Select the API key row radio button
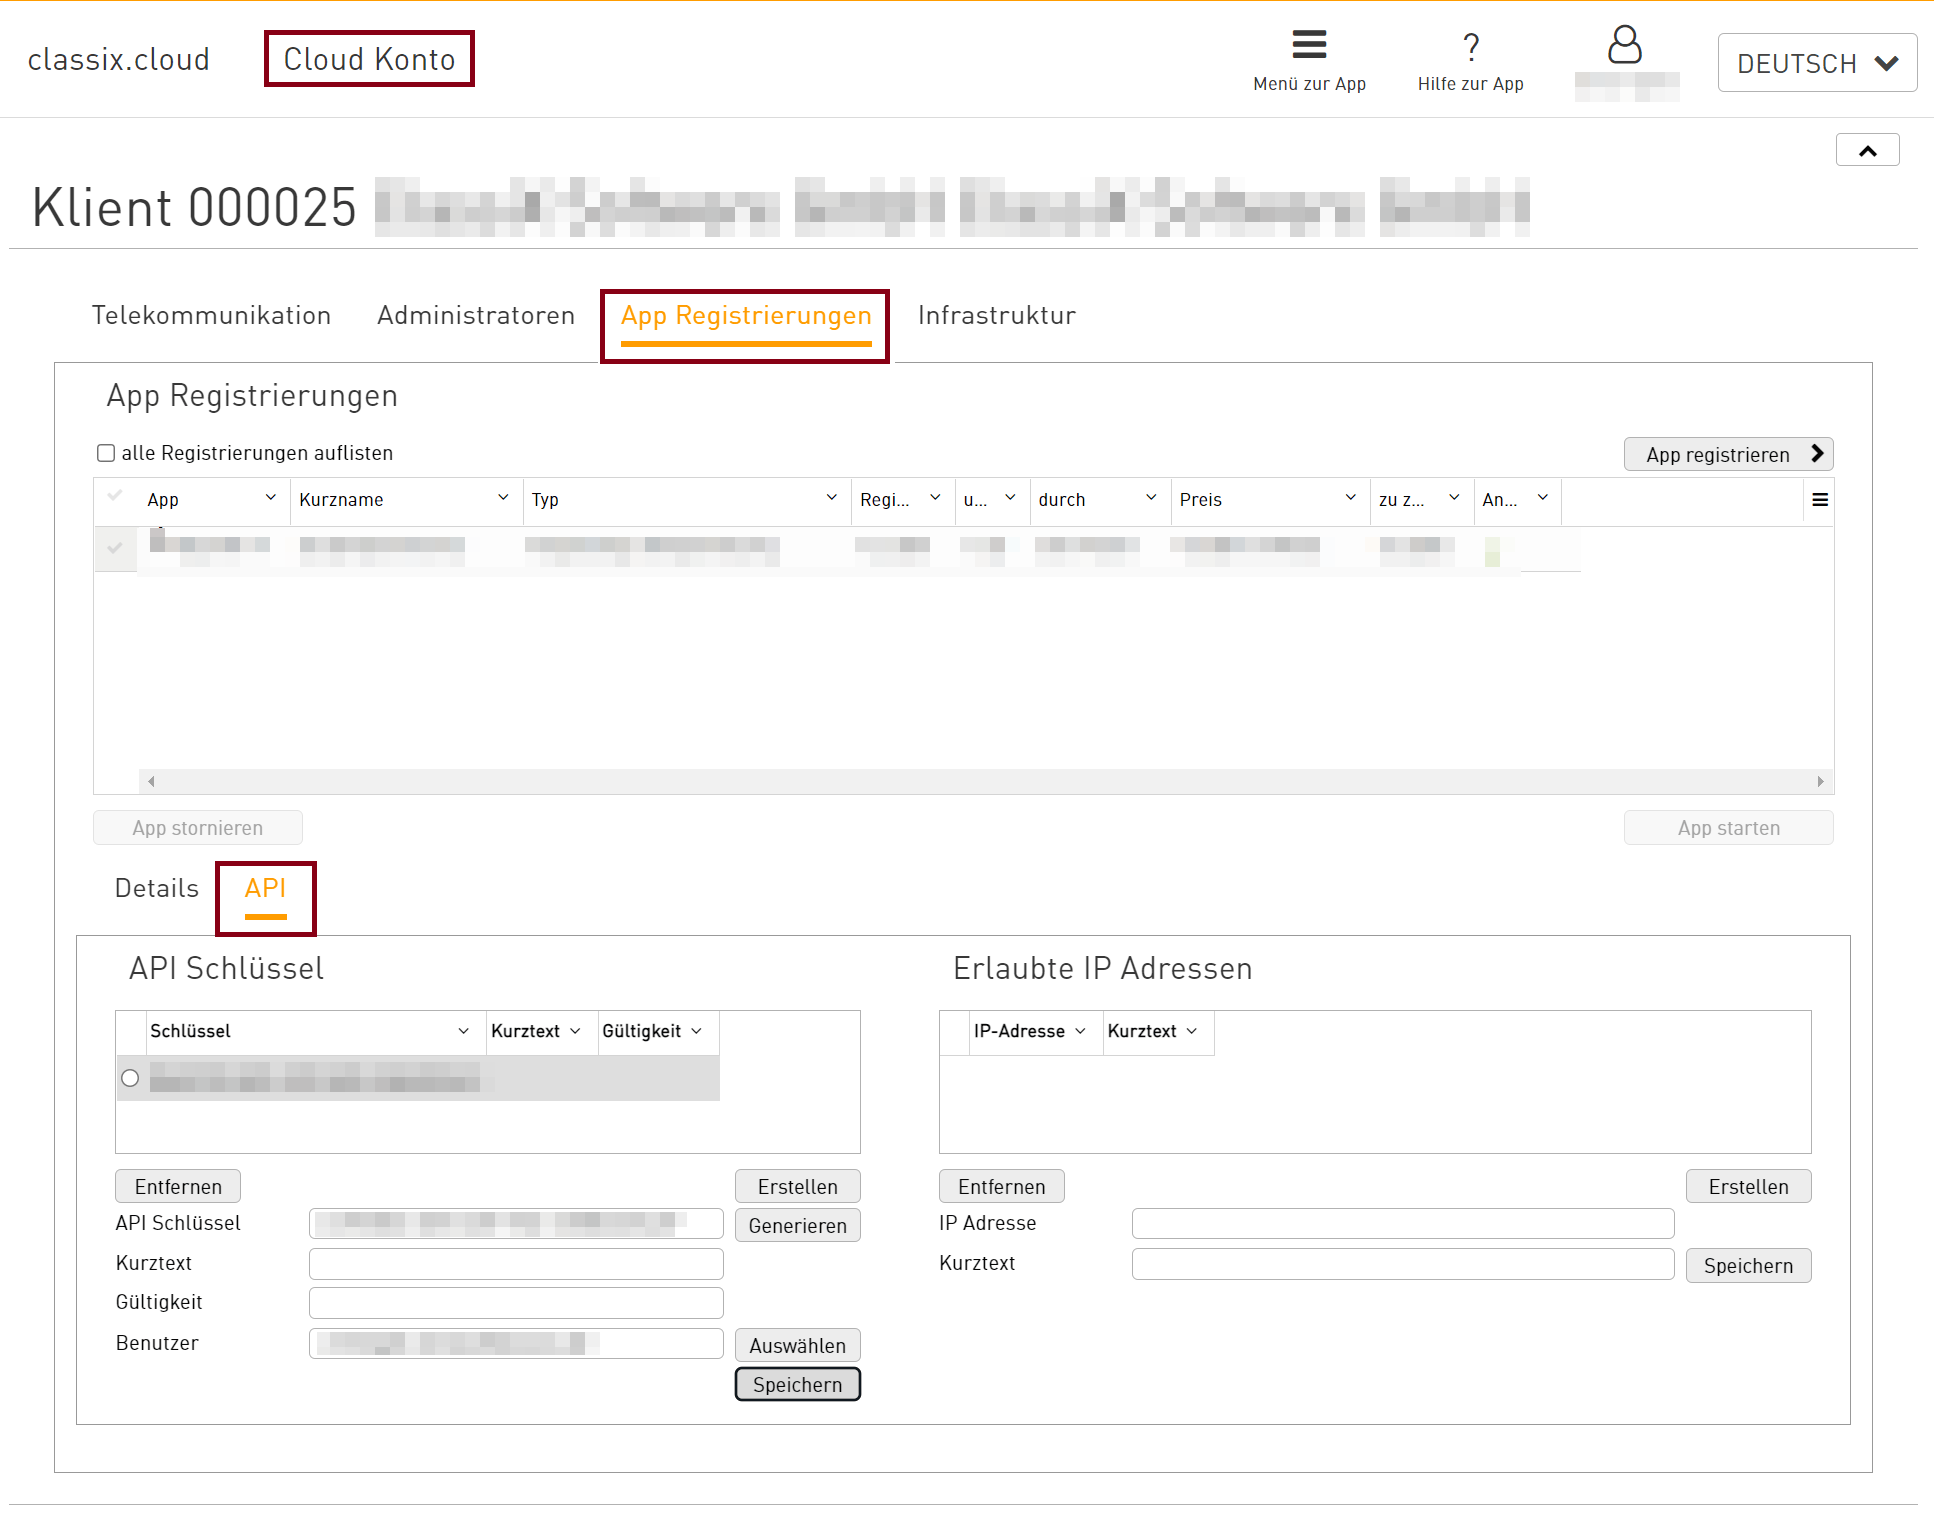This screenshot has height=1517, width=1934. coord(130,1078)
